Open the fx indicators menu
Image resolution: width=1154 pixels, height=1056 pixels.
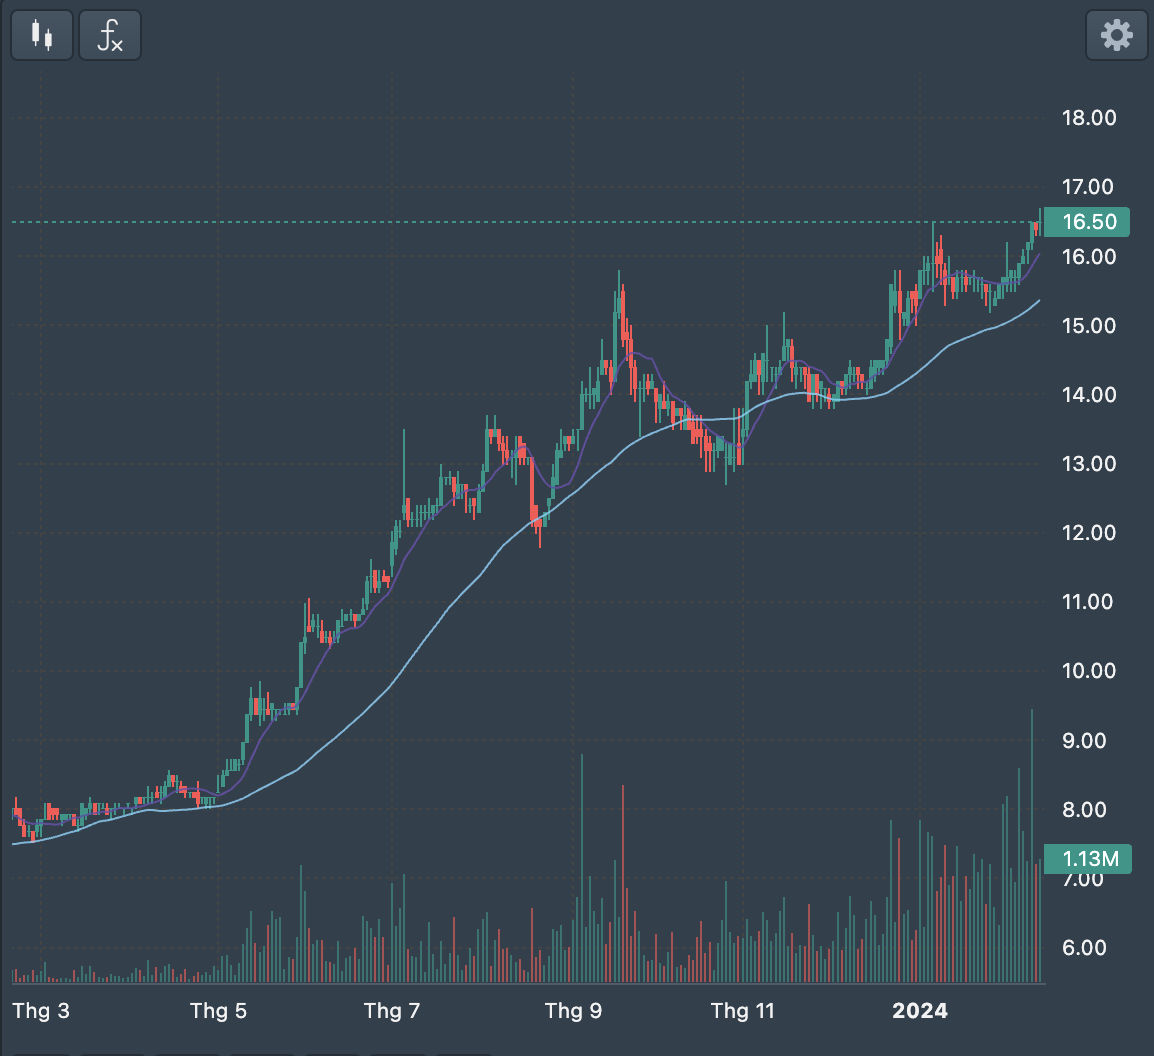[110, 36]
